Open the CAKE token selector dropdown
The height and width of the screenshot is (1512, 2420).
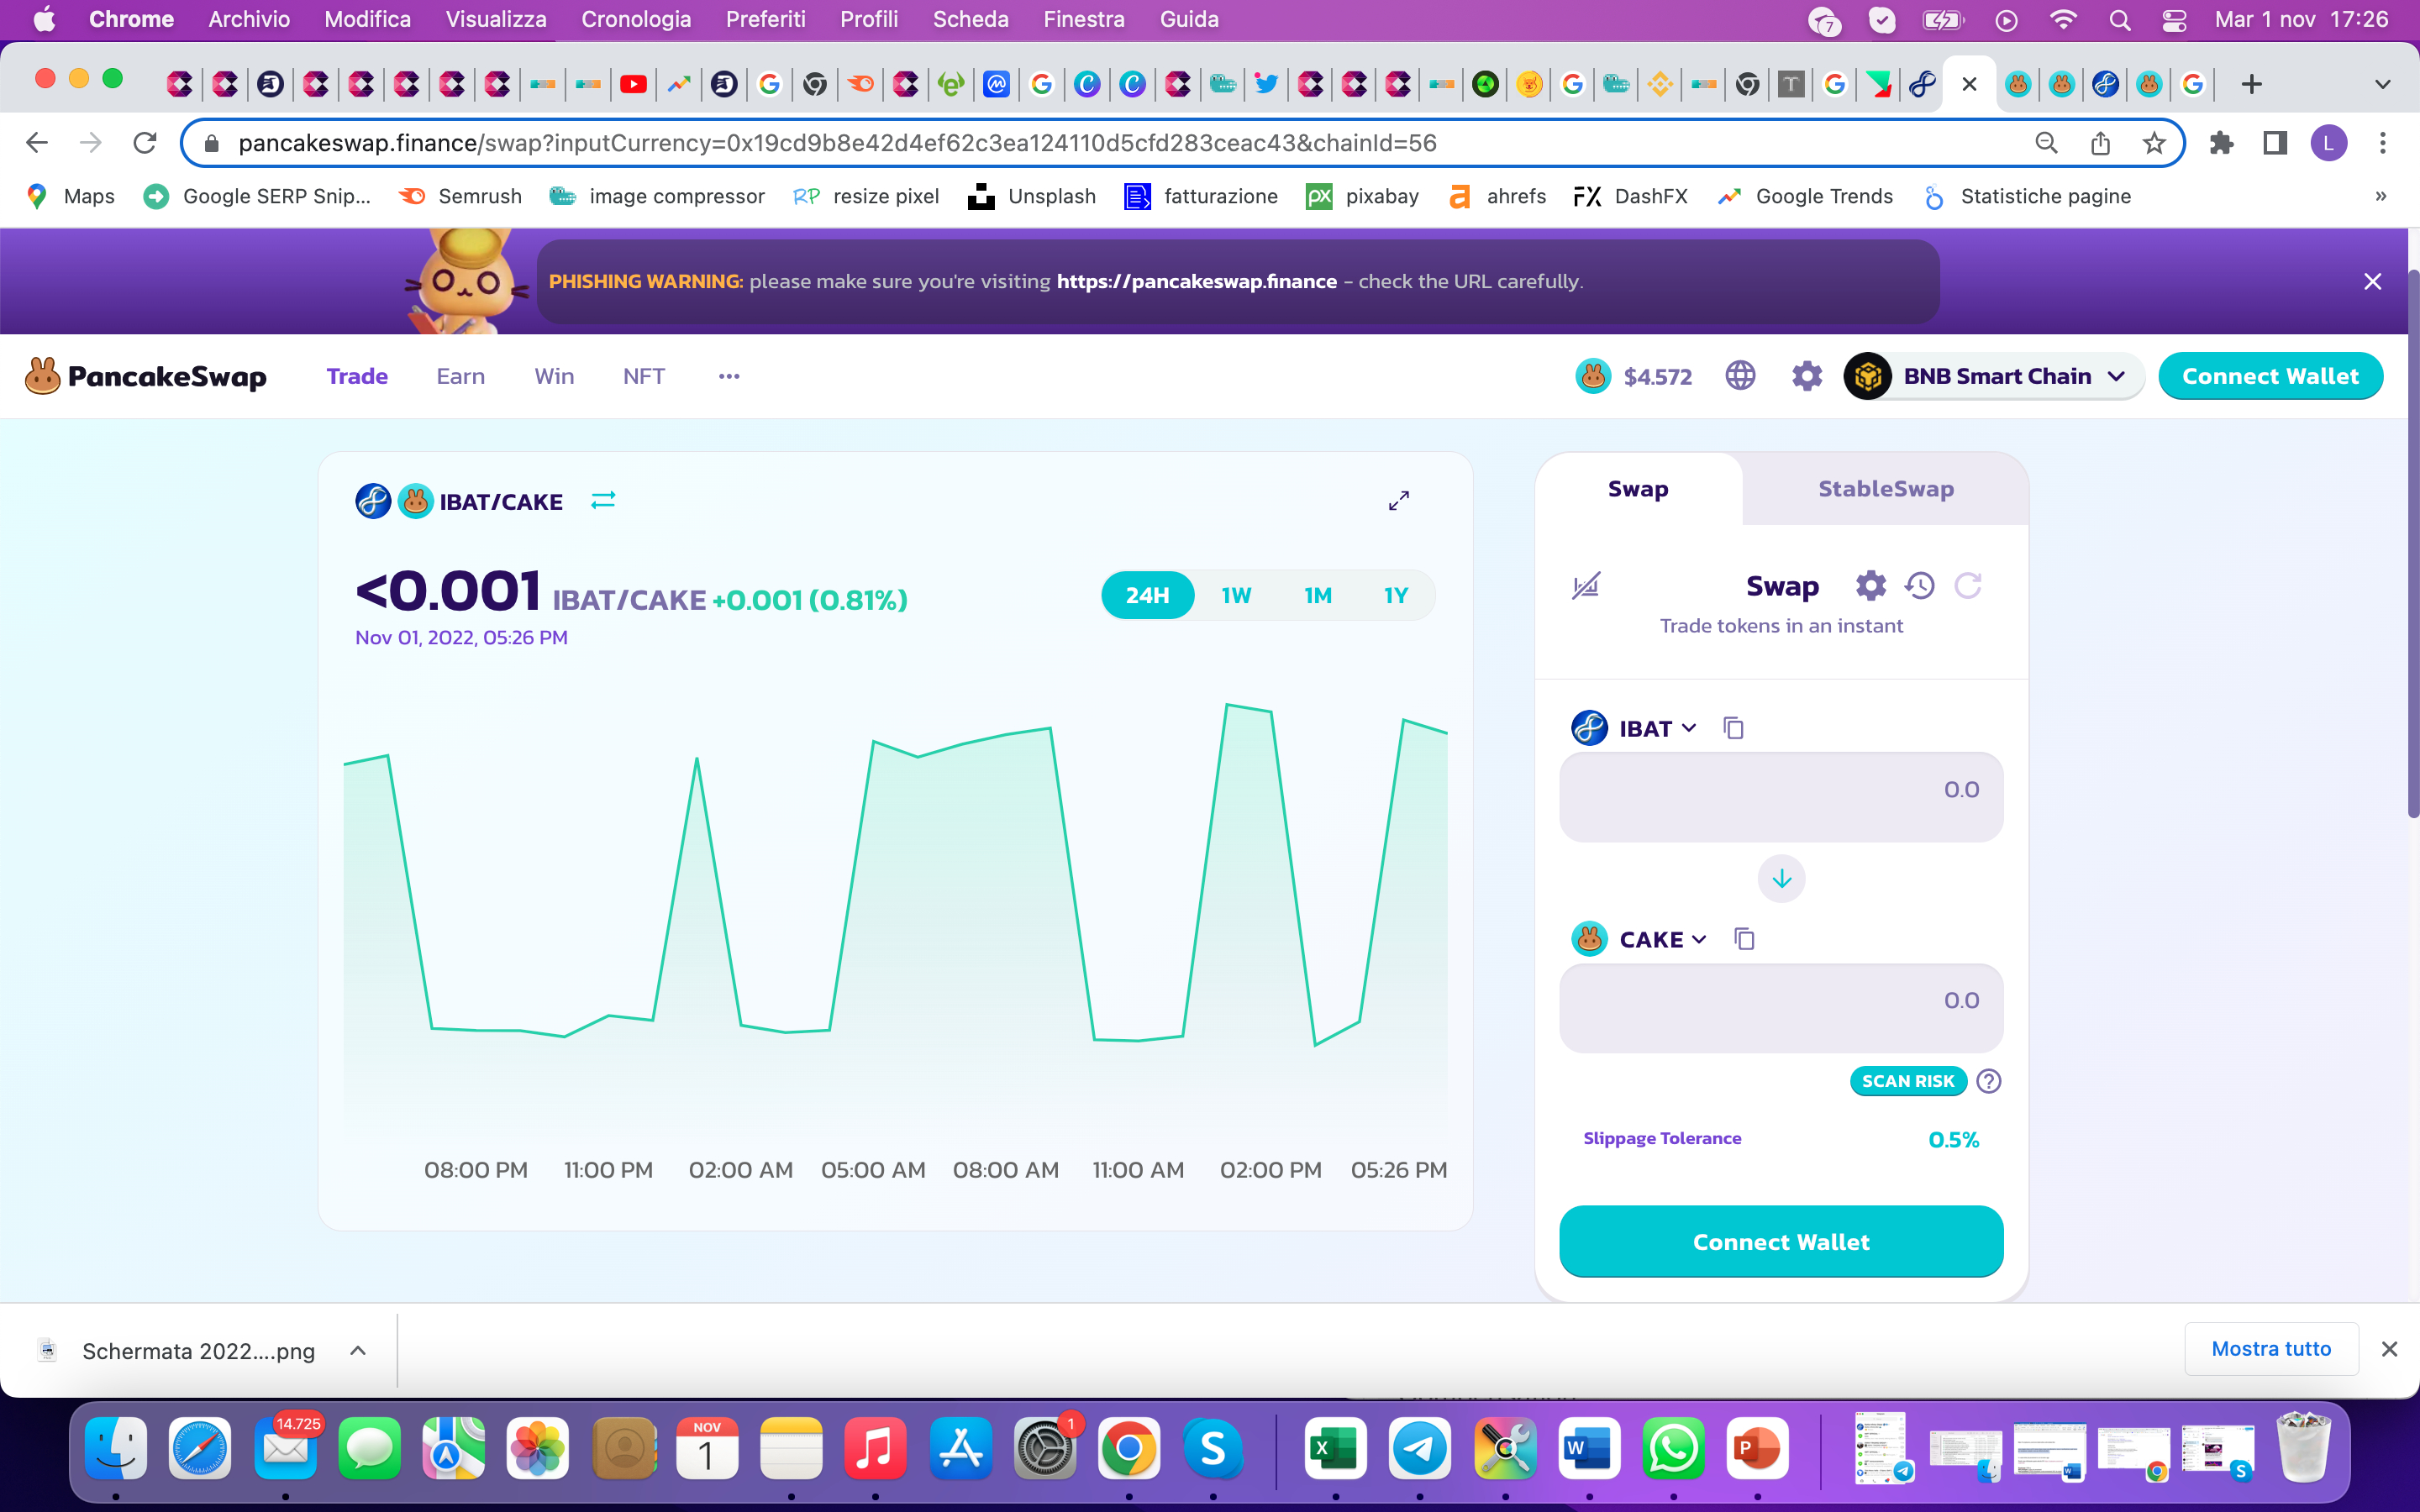[1640, 939]
